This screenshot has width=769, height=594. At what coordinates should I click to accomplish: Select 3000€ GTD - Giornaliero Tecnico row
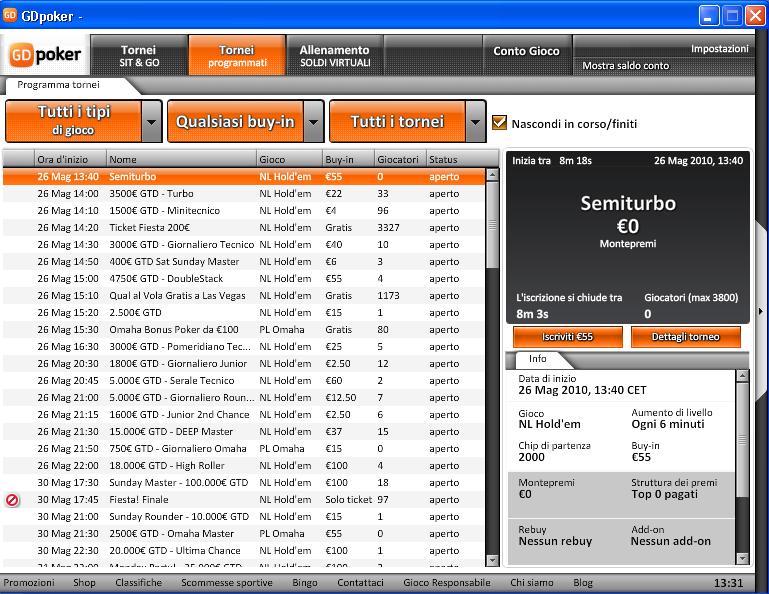click(244, 245)
